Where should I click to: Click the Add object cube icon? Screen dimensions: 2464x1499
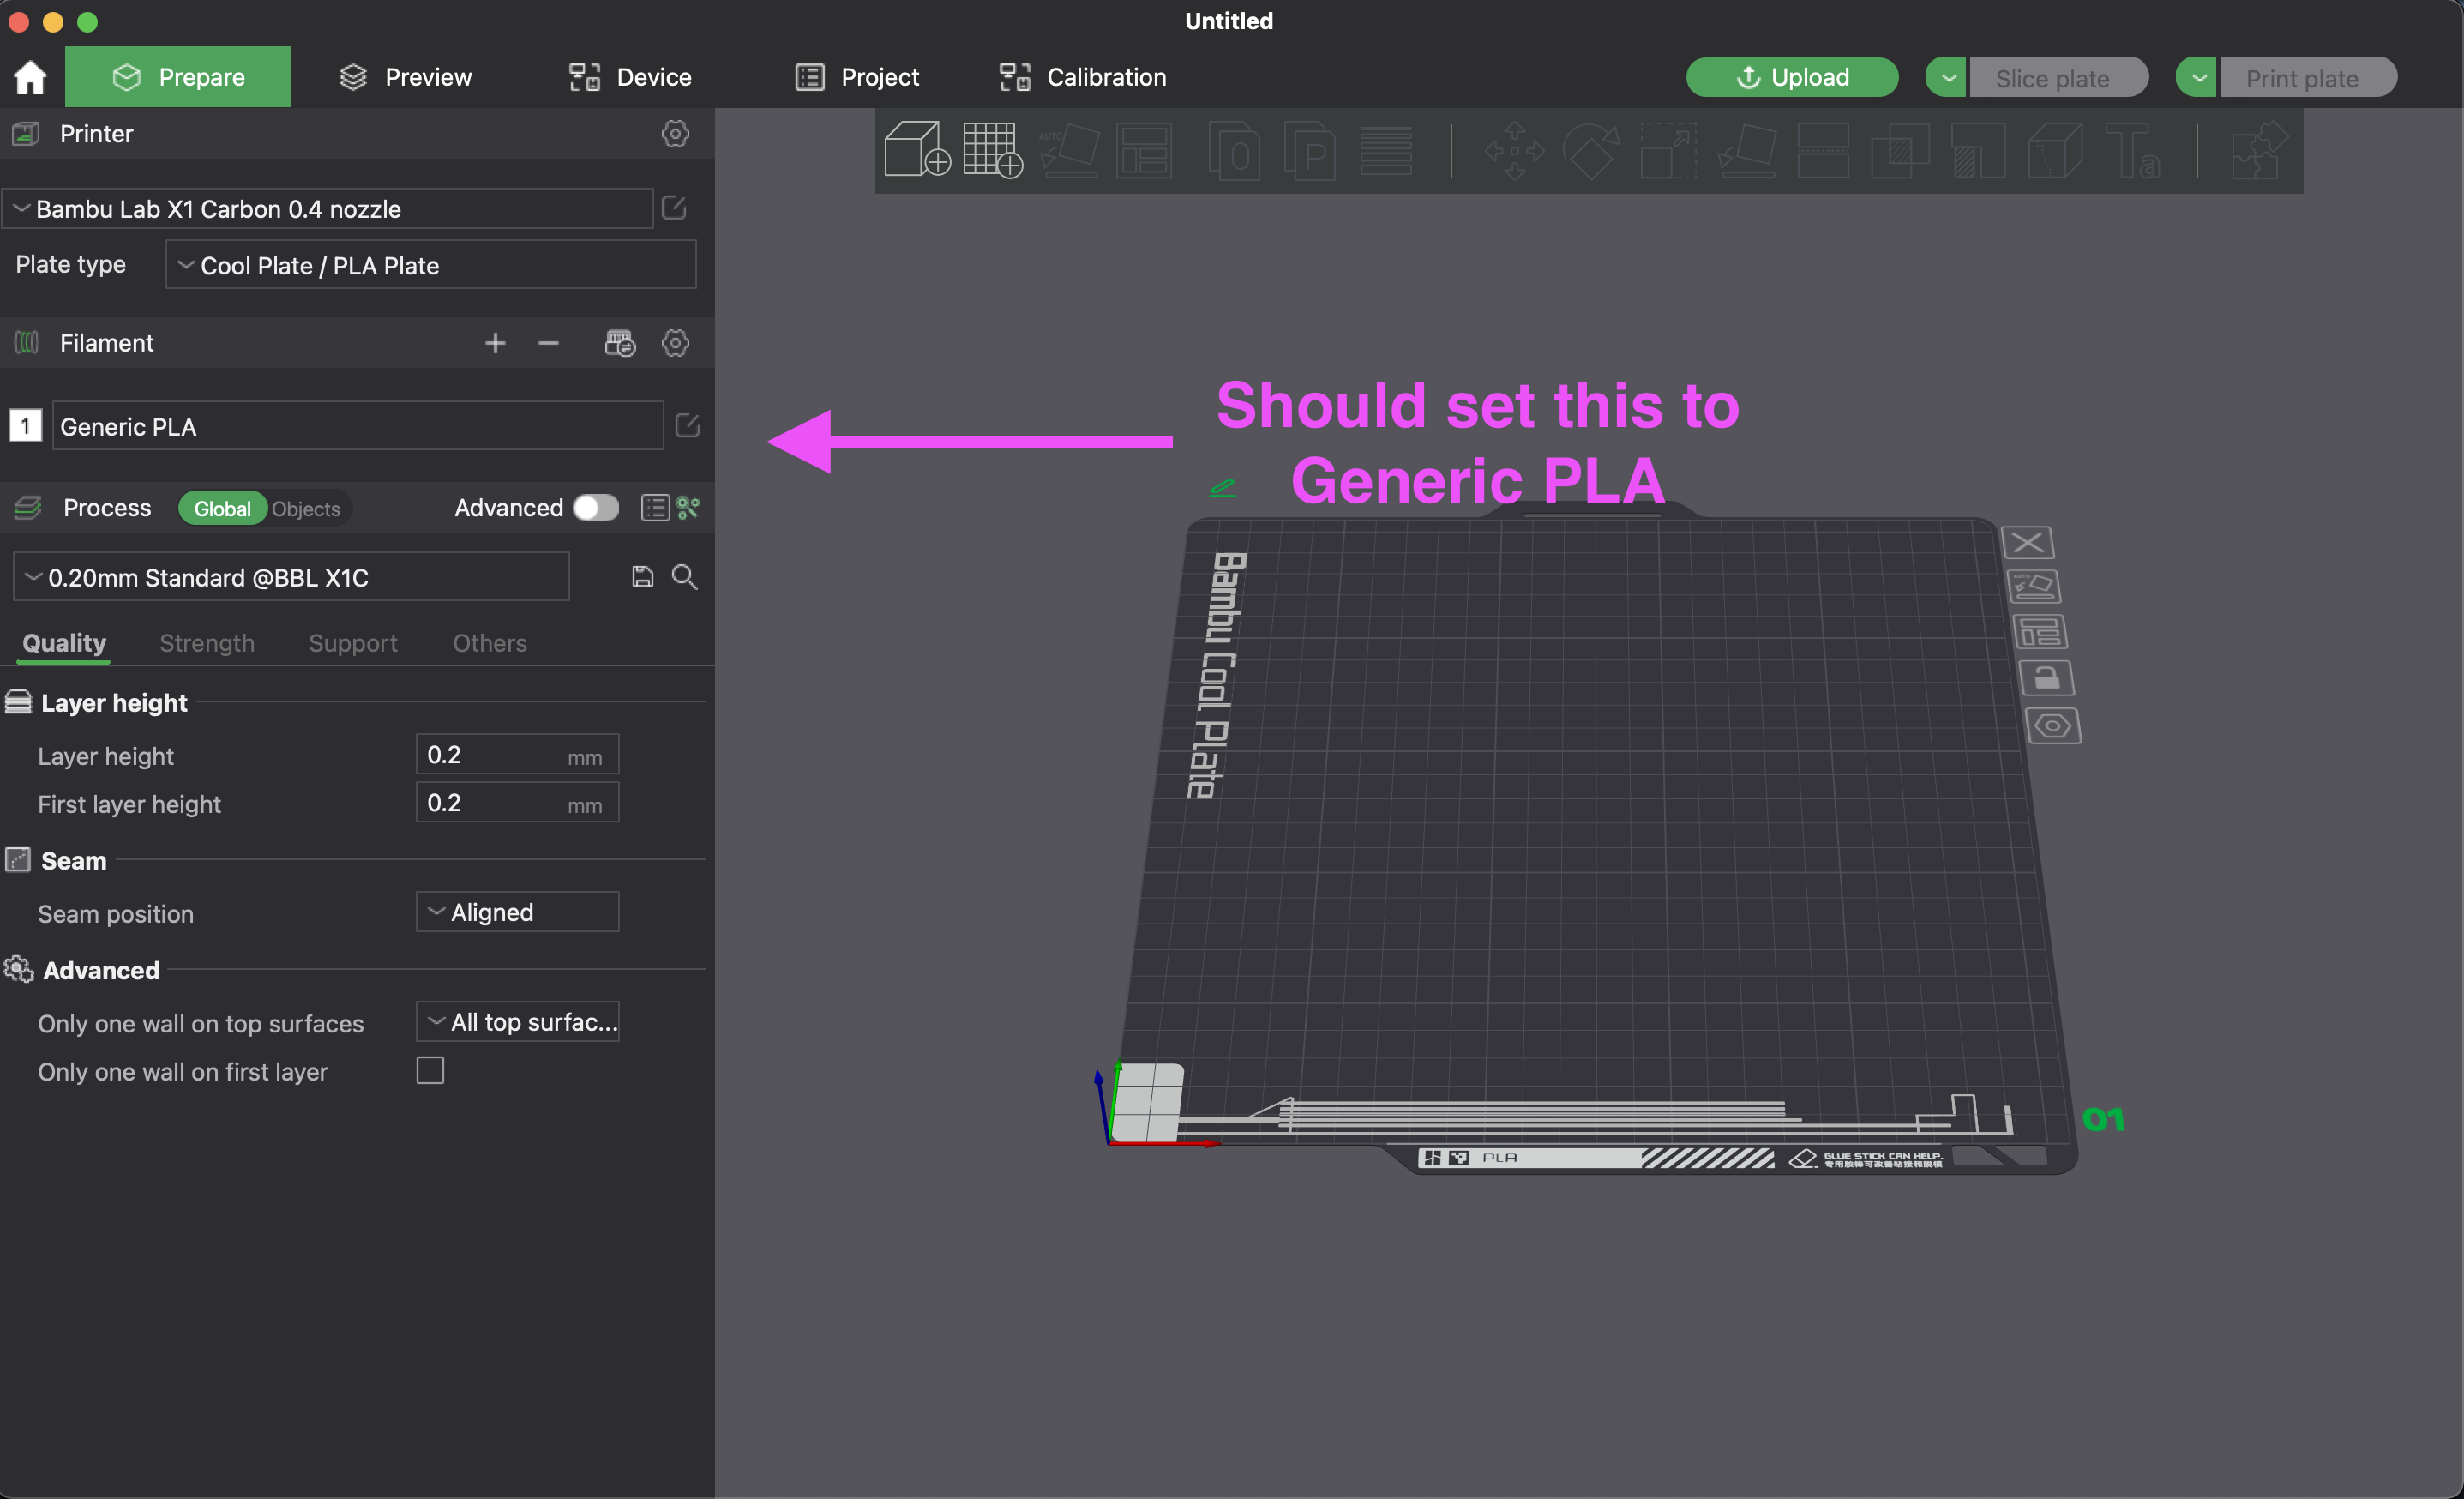point(916,151)
